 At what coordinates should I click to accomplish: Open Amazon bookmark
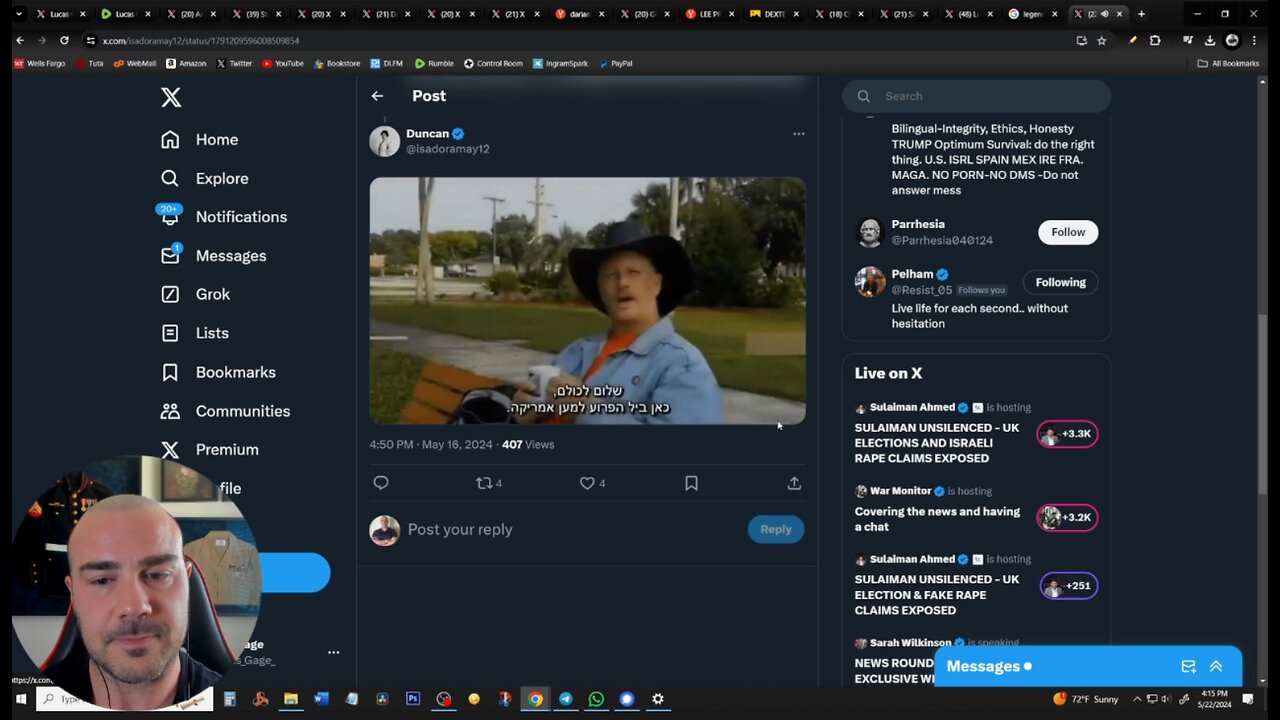pyautogui.click(x=186, y=63)
